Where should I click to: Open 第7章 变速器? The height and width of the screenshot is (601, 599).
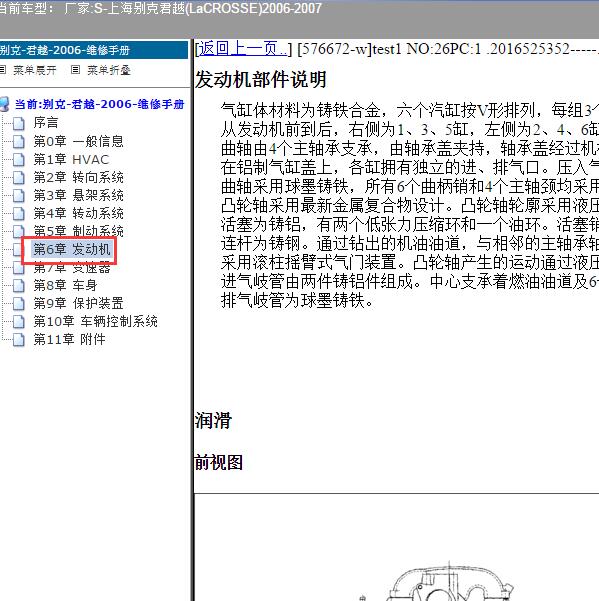pyautogui.click(x=72, y=268)
